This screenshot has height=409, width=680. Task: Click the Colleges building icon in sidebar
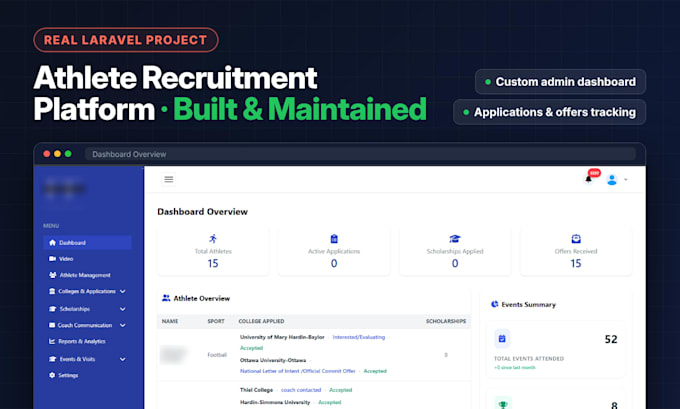coord(52,291)
